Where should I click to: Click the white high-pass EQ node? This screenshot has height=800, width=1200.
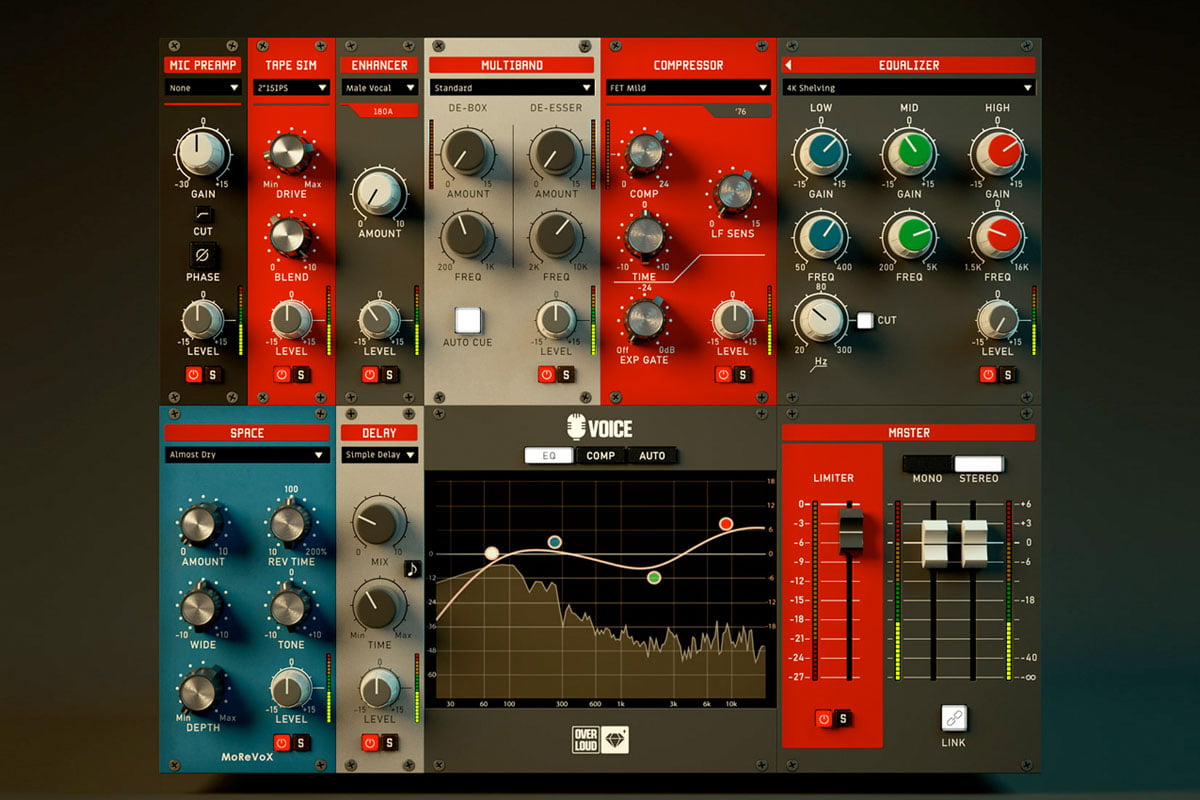point(491,553)
